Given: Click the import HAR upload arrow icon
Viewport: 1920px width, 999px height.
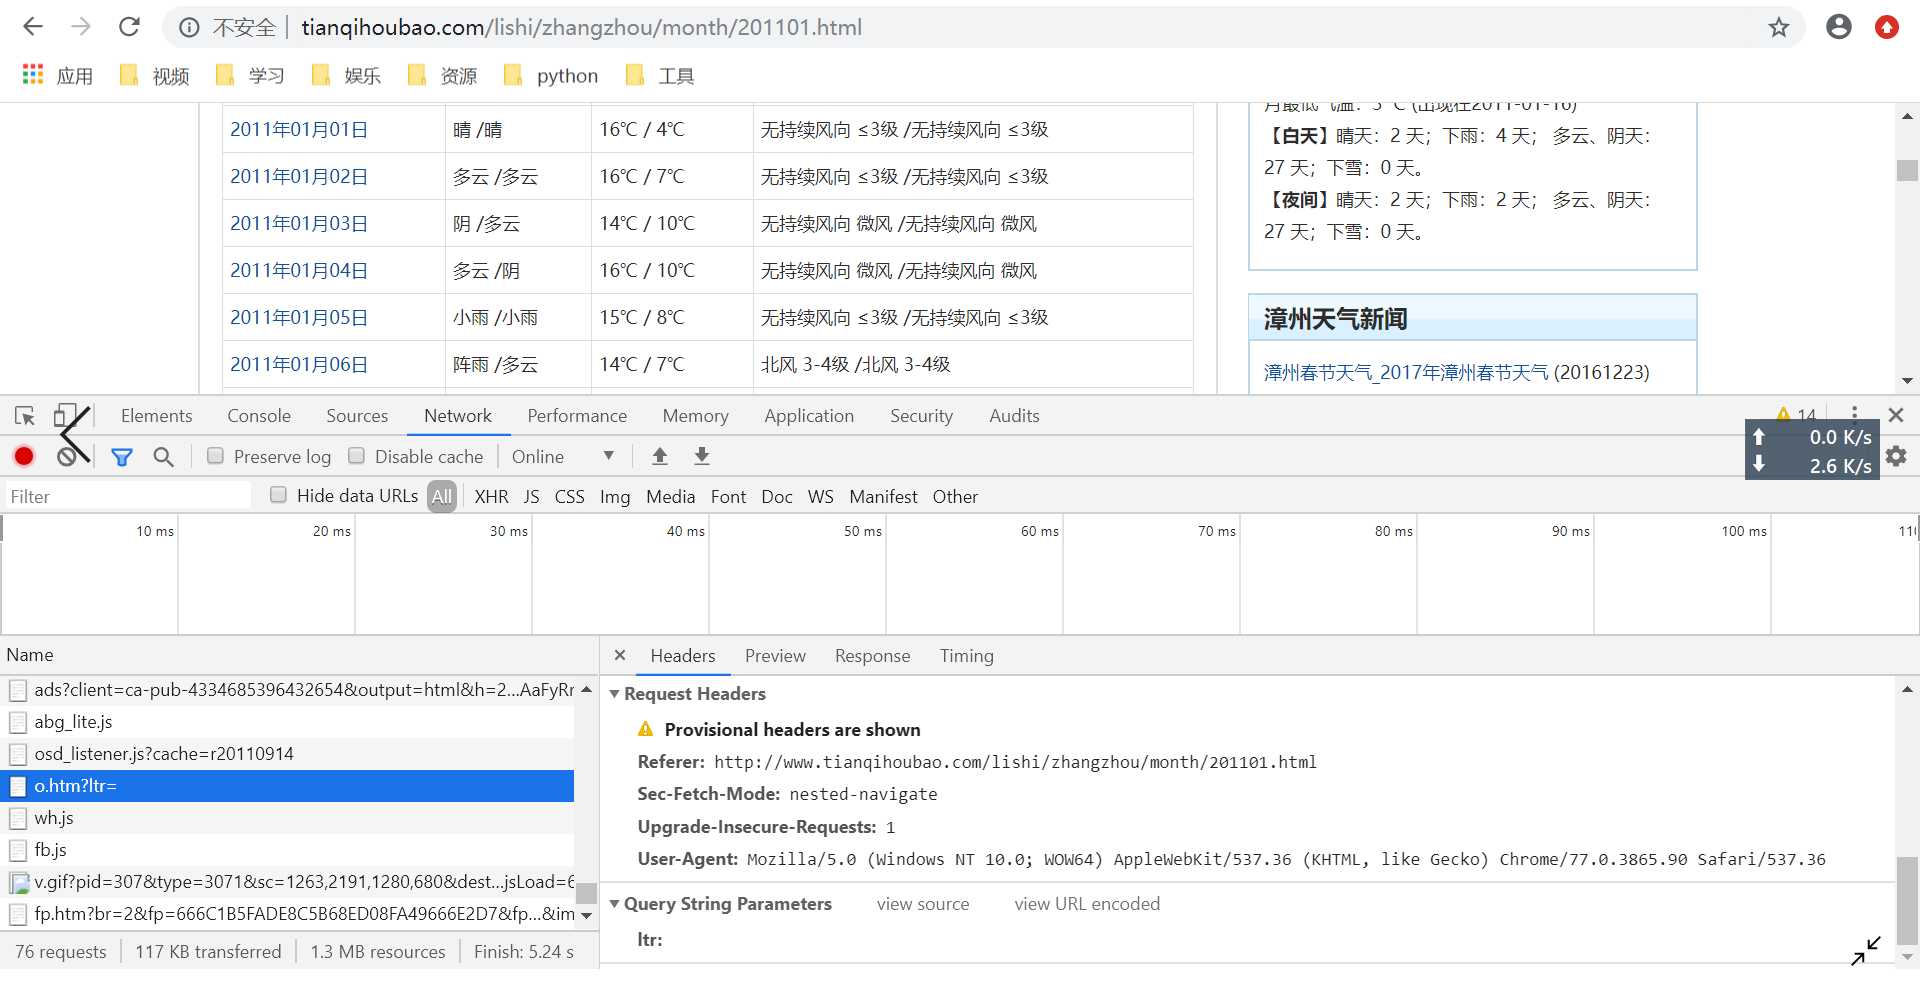Looking at the screenshot, I should [x=659, y=456].
